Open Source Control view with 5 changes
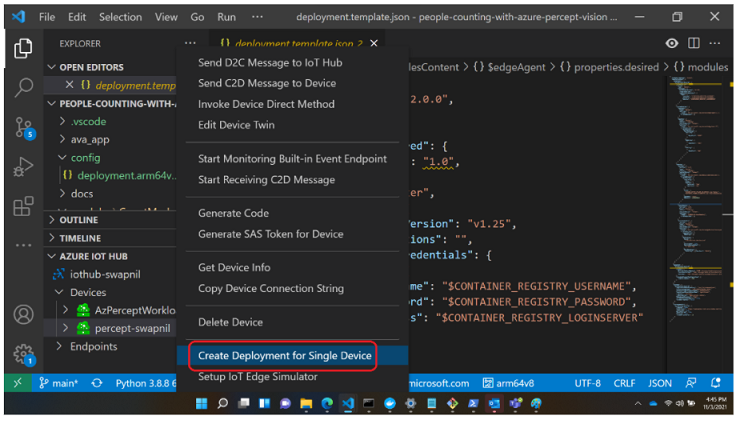Viewport: 740px width, 424px height. click(x=24, y=127)
